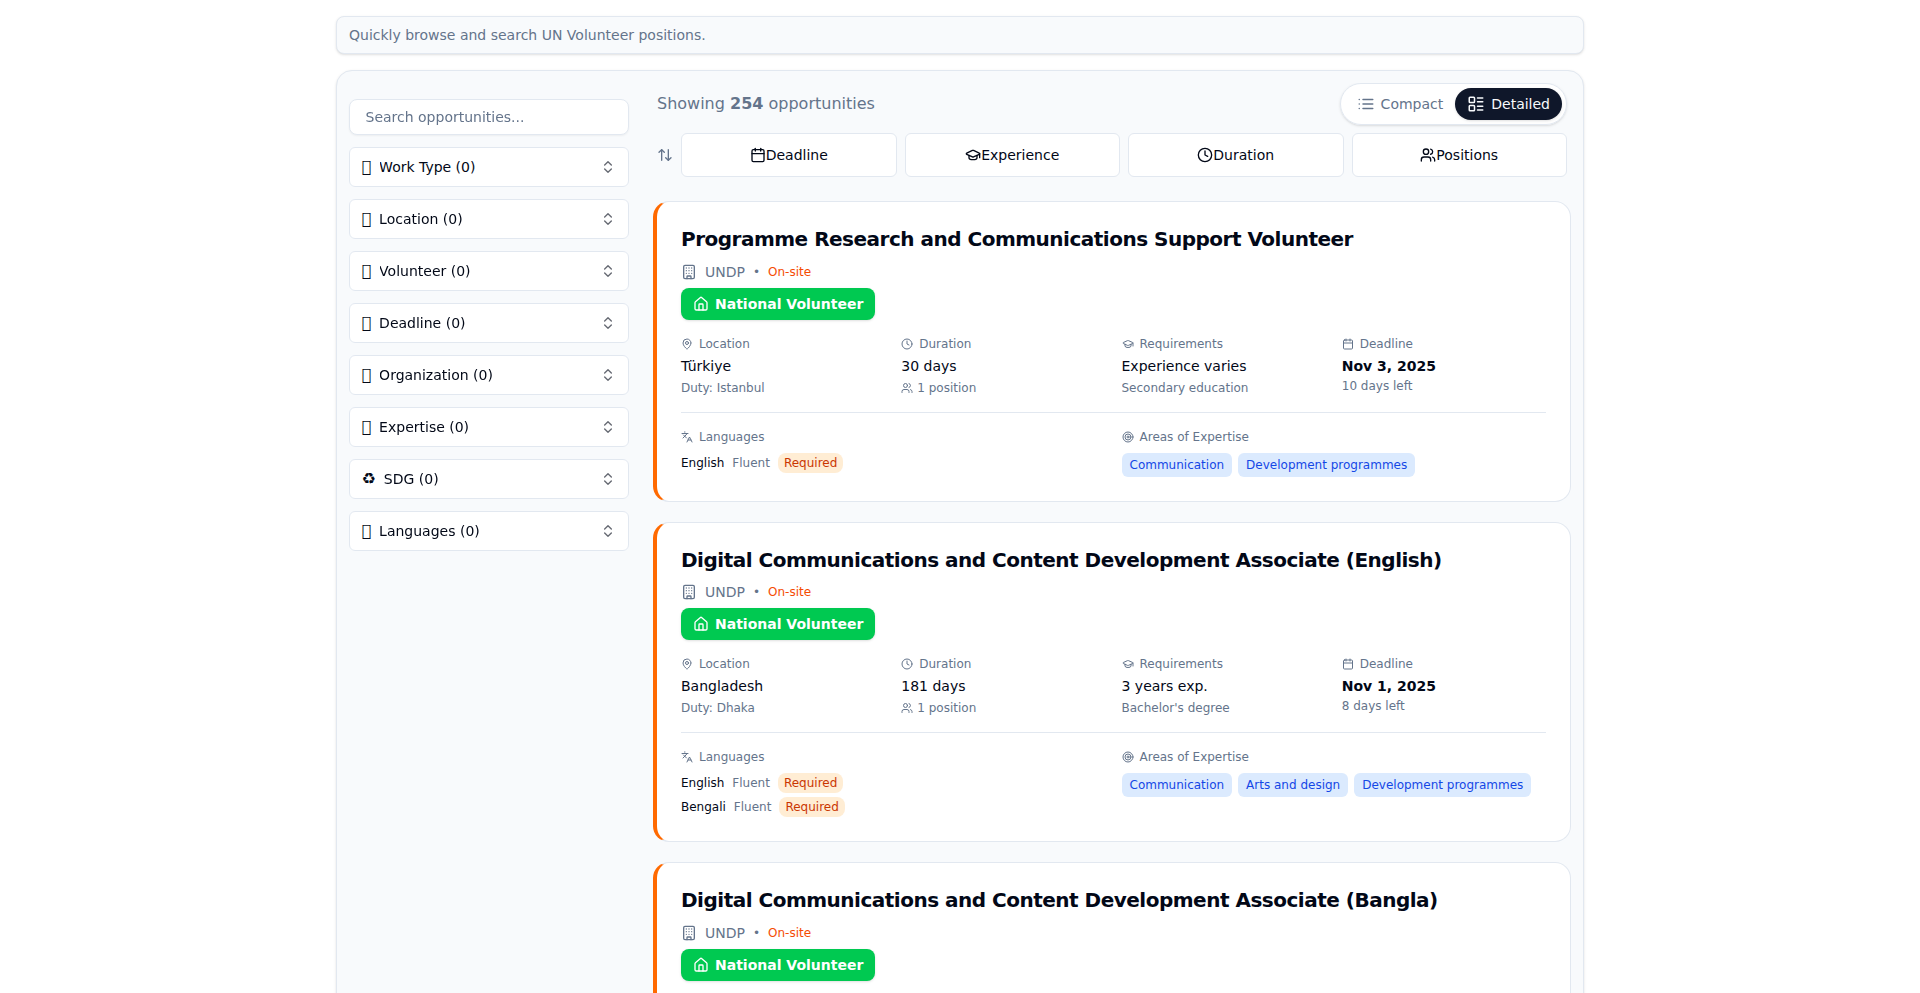Sort opportunities by Duration
This screenshot has height=993, width=1920.
[1235, 155]
